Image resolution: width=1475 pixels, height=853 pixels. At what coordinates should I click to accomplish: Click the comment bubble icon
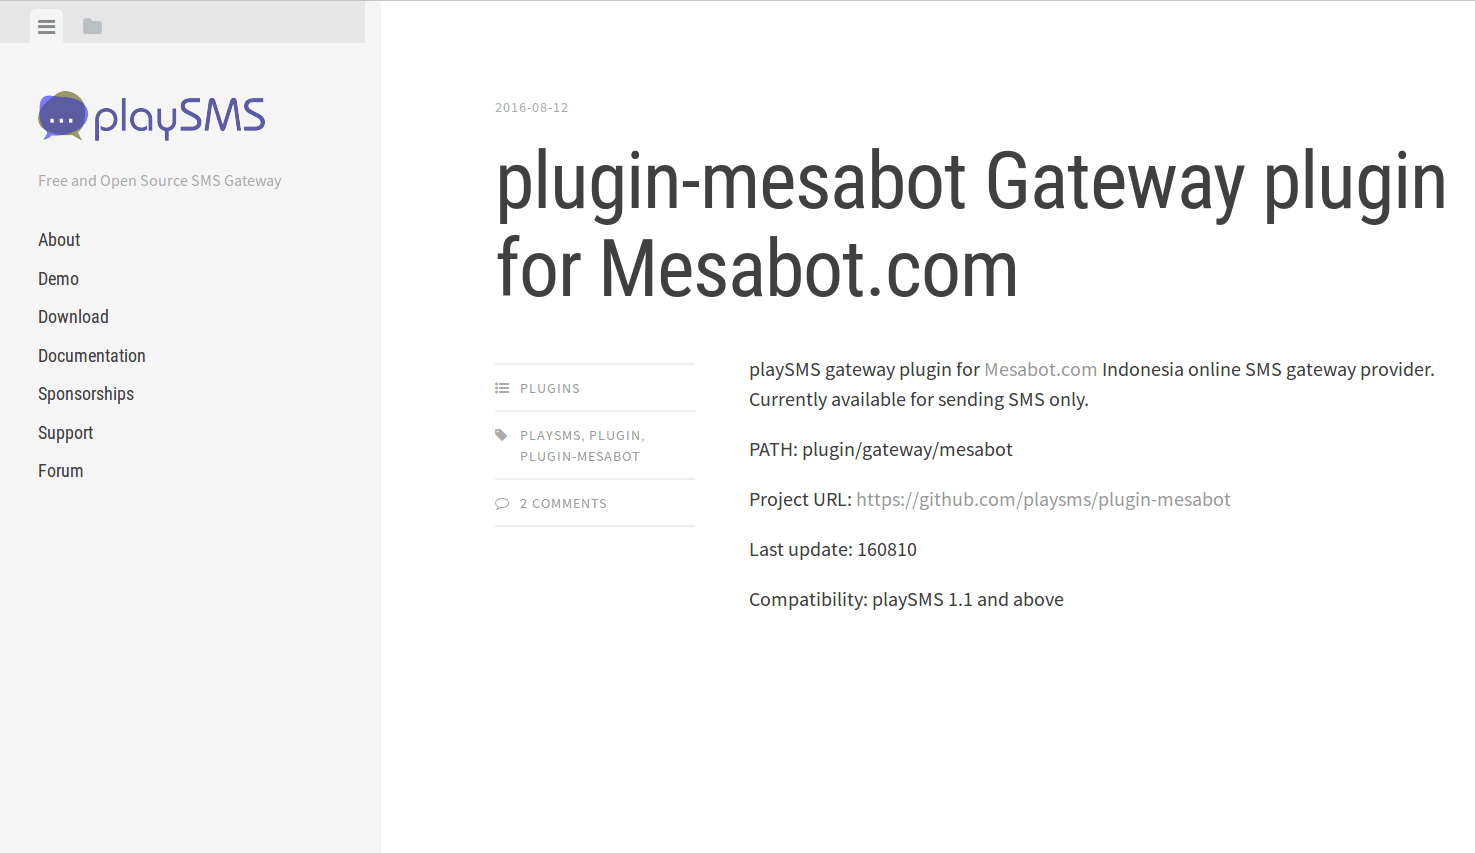click(x=502, y=504)
